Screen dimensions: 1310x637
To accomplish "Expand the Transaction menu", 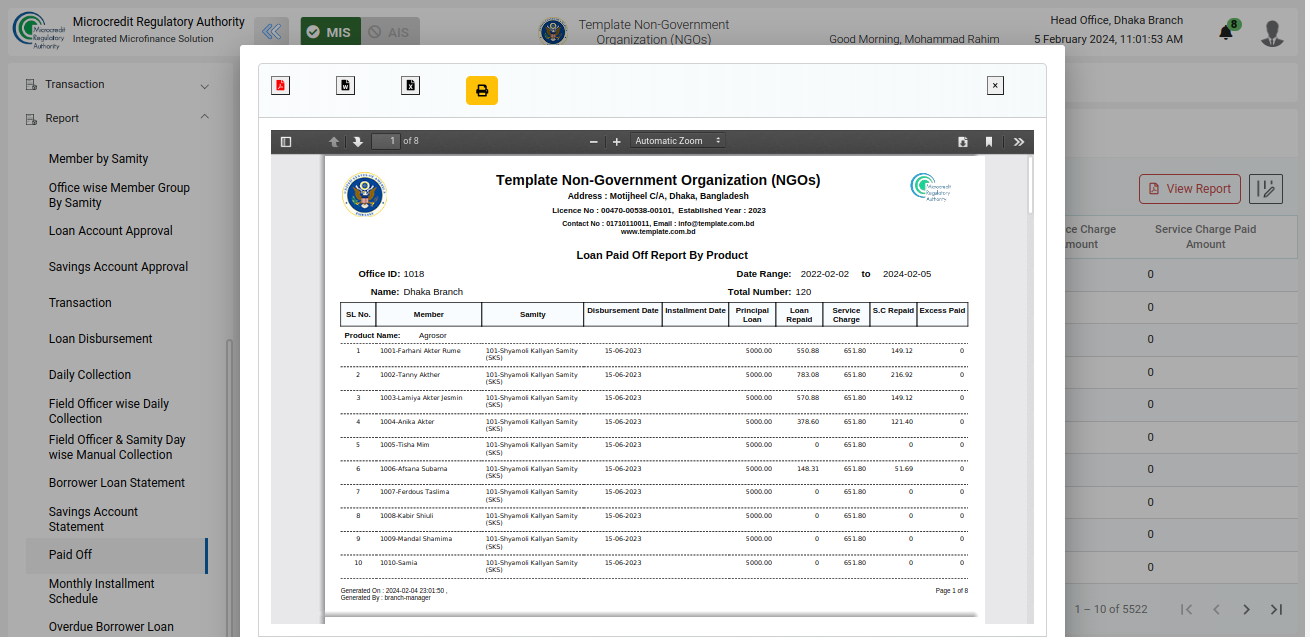I will (118, 84).
